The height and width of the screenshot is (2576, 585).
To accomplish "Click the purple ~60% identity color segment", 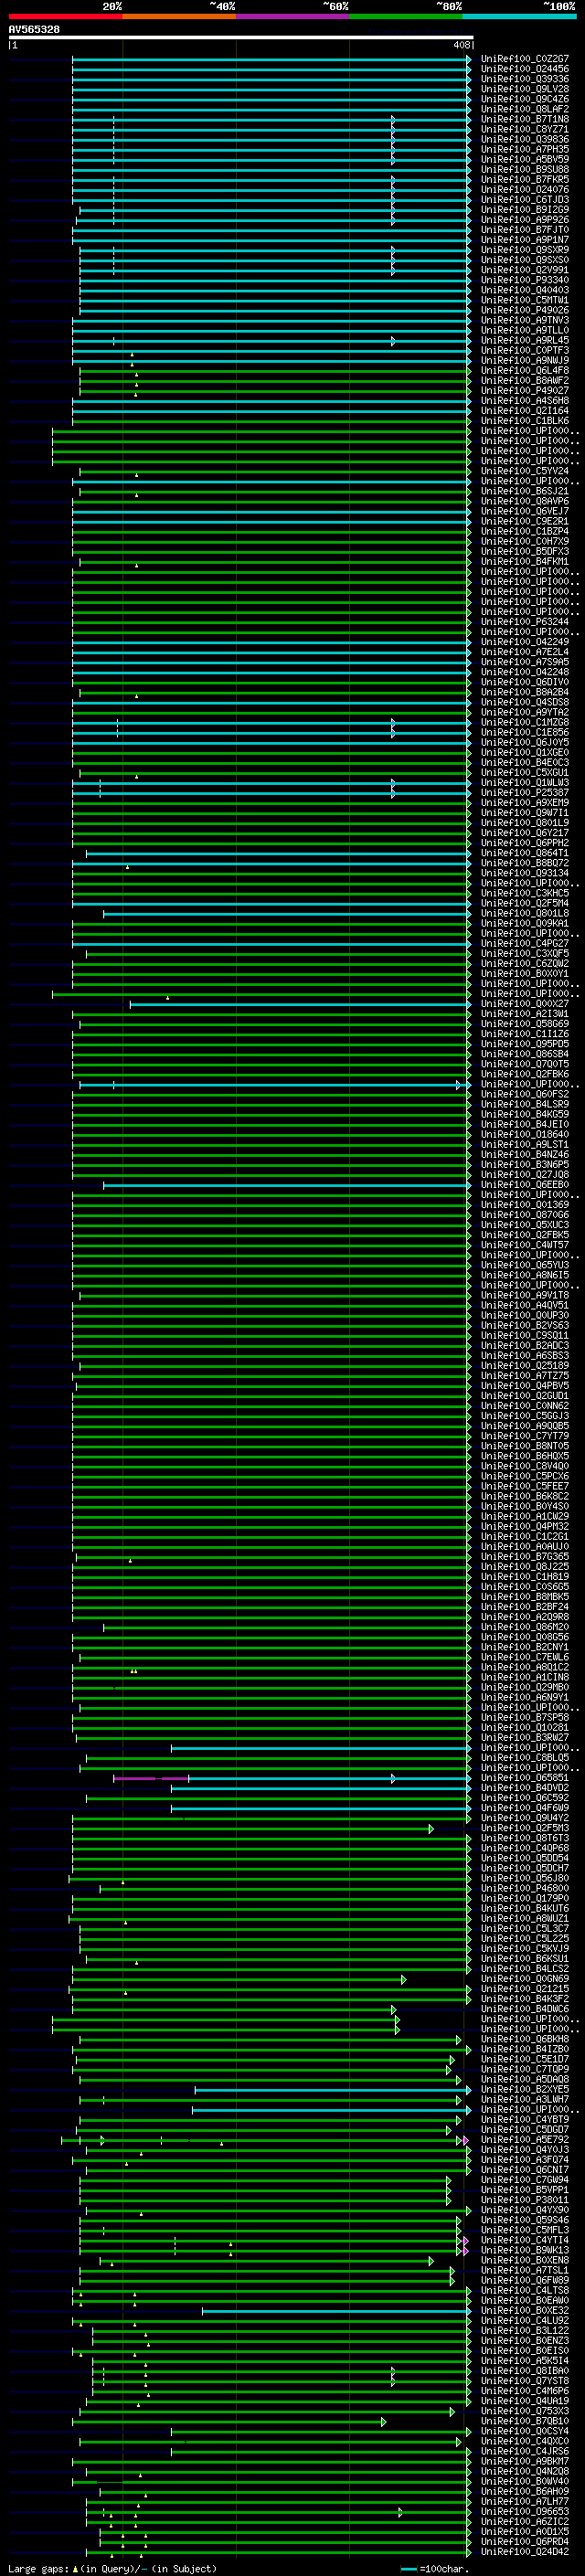I will pyautogui.click(x=292, y=16).
